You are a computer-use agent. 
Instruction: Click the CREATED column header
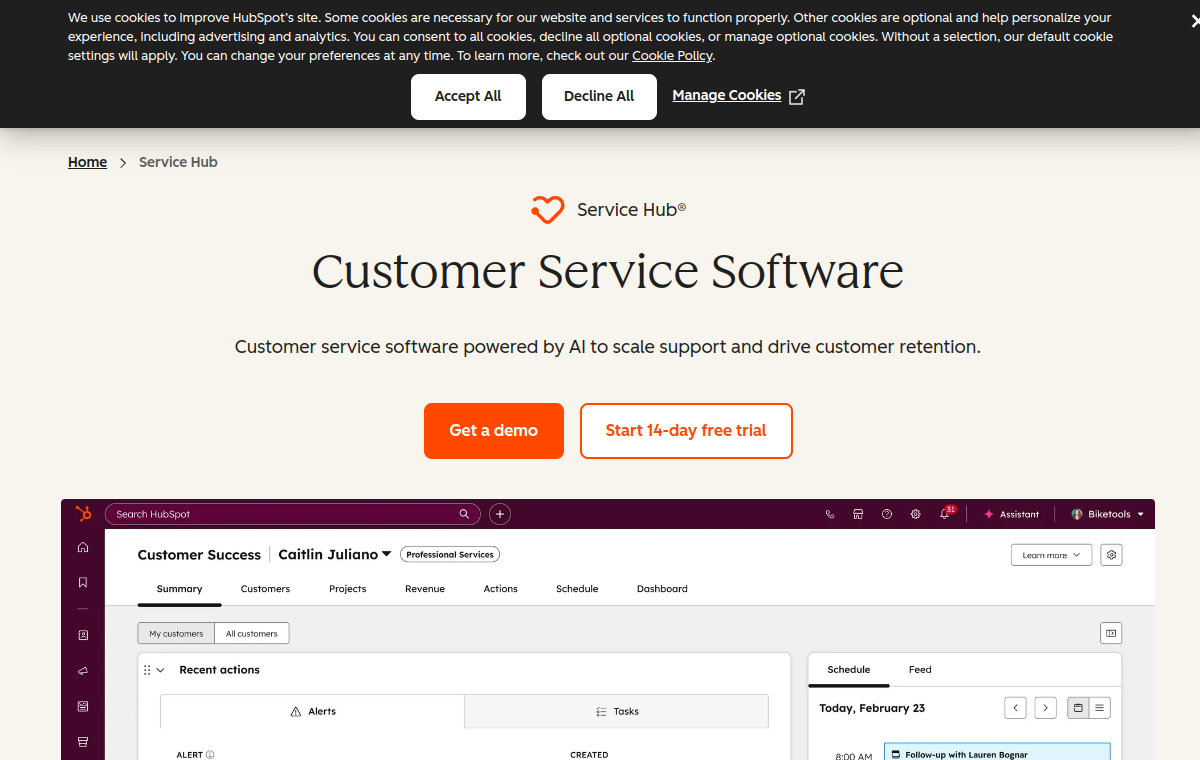[x=589, y=755]
